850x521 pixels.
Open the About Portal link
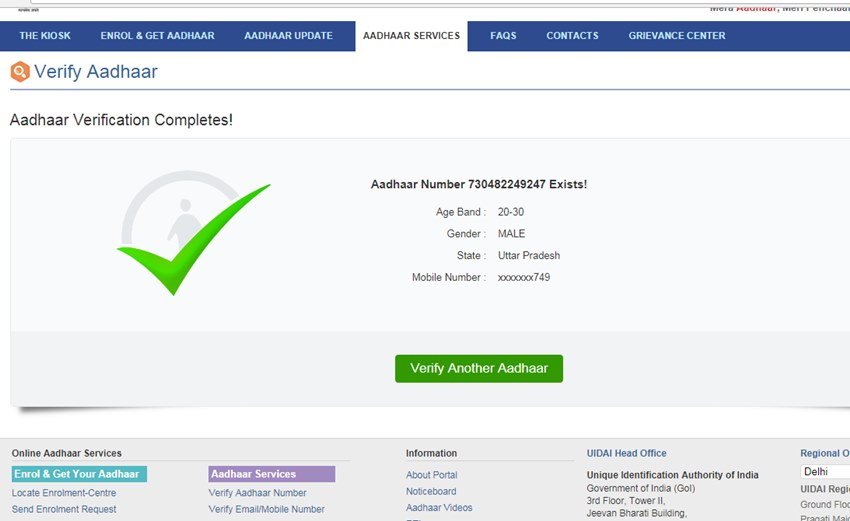431,475
